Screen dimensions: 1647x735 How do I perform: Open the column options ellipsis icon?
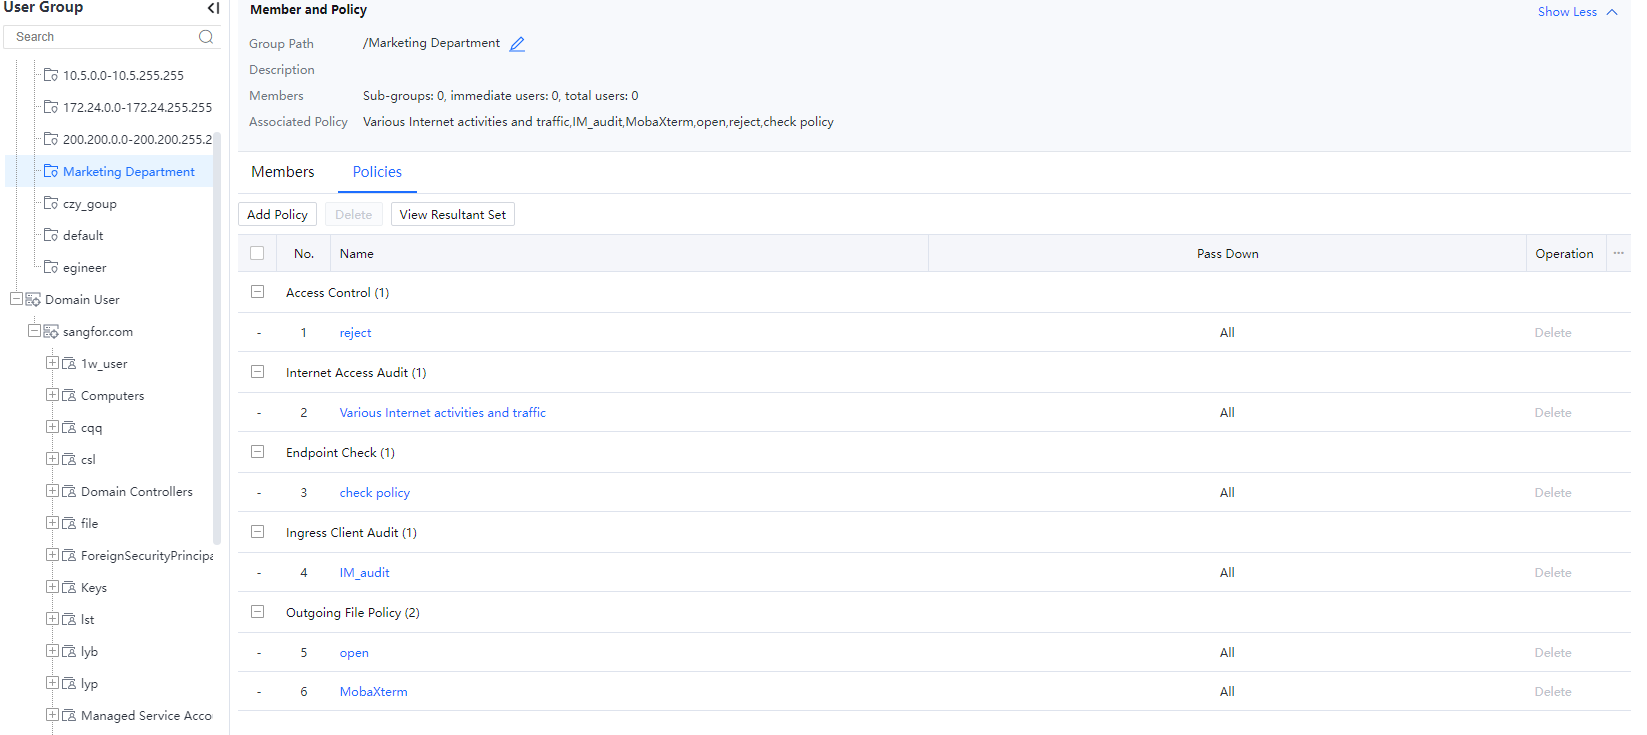click(1618, 254)
